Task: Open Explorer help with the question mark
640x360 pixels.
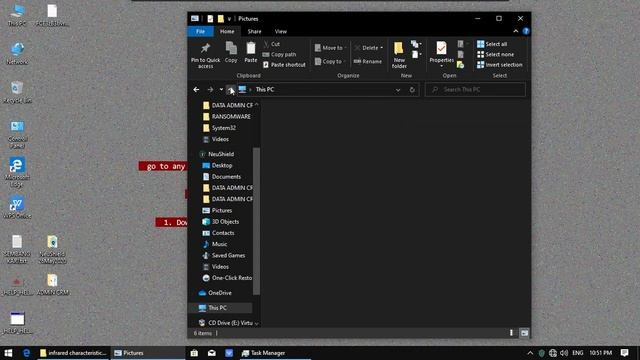Action: 526,31
